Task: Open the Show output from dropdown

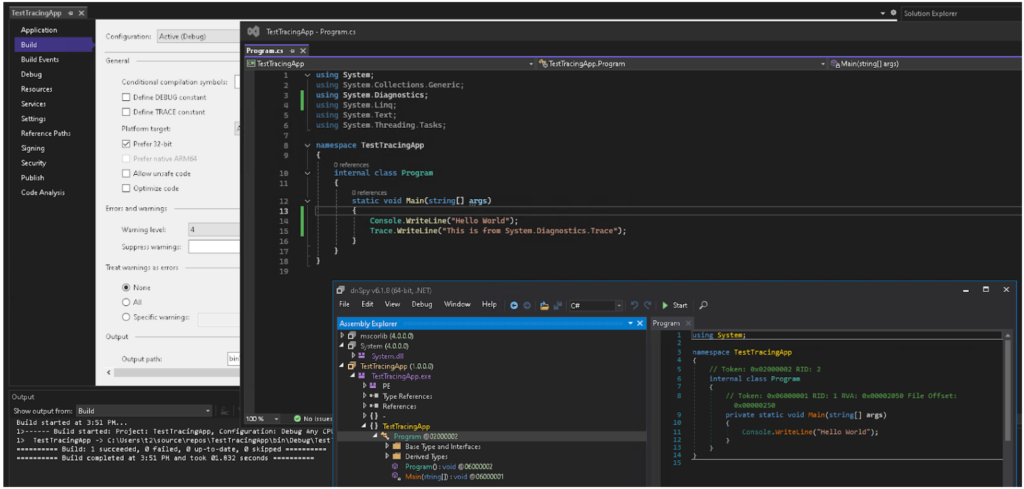Action: click(146, 411)
